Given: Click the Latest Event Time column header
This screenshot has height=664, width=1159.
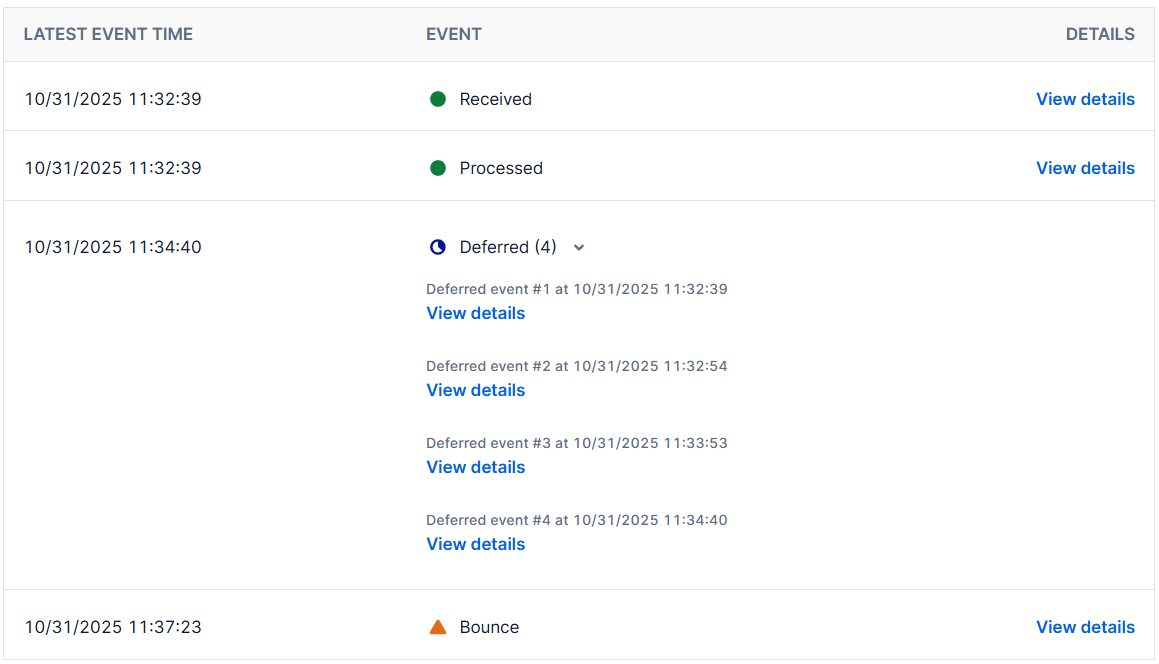Looking at the screenshot, I should [108, 34].
